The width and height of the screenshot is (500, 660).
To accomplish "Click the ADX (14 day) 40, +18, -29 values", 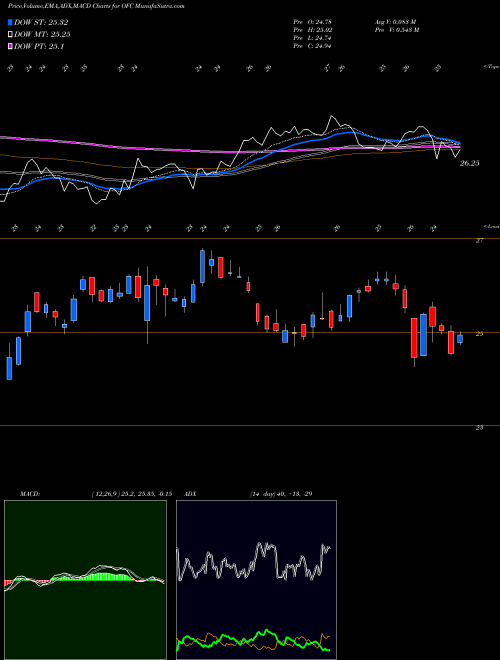I will 280,494.
